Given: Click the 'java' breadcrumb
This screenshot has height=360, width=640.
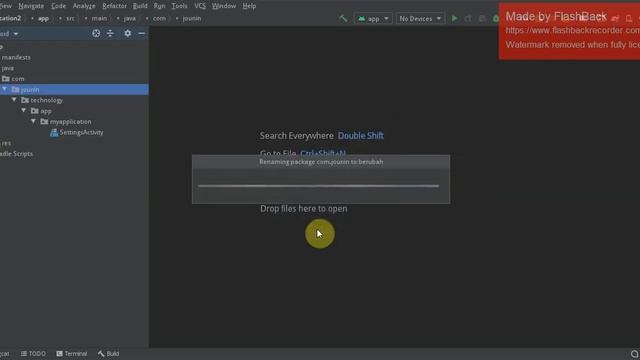Looking at the screenshot, I should click(130, 18).
